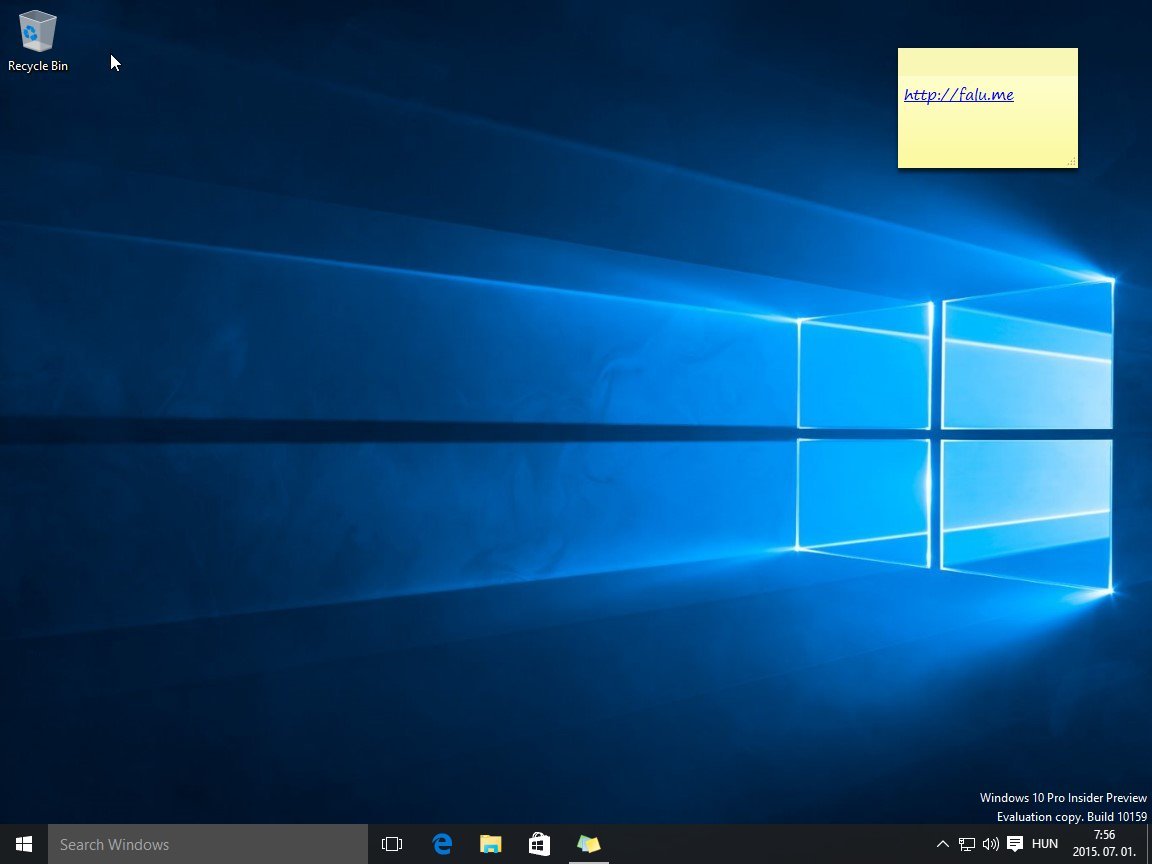Image resolution: width=1152 pixels, height=864 pixels.
Task: Switch the HUN input language indicator
Action: 1045,844
